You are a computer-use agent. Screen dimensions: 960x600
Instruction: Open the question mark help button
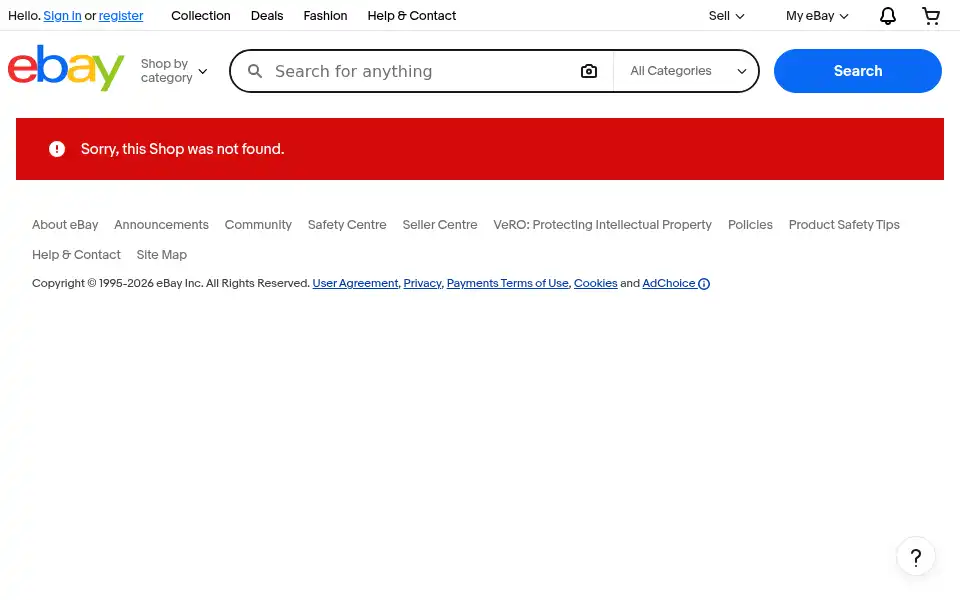(x=916, y=557)
